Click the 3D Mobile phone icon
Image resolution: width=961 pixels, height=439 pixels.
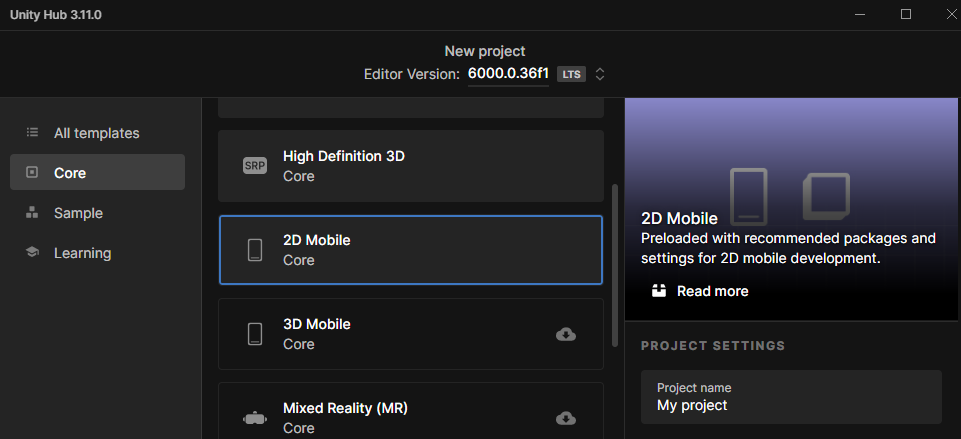point(255,334)
